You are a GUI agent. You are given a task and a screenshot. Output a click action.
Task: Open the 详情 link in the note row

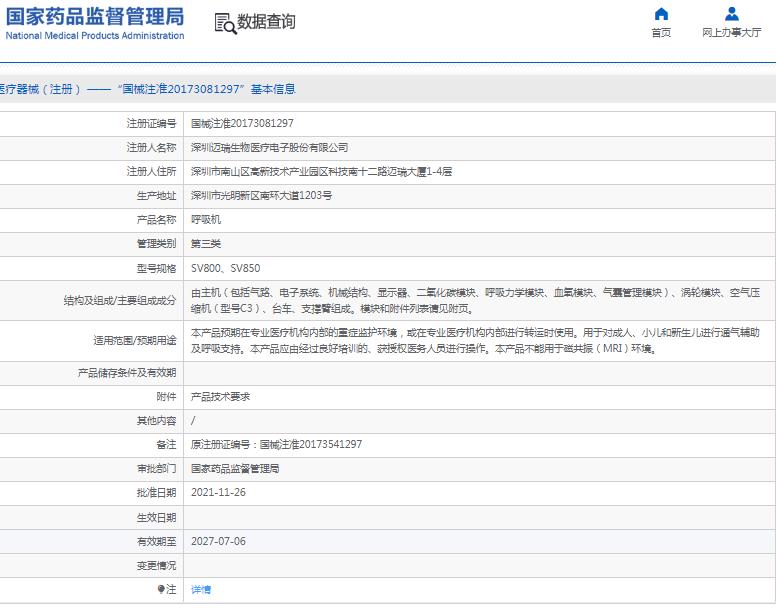click(x=201, y=589)
